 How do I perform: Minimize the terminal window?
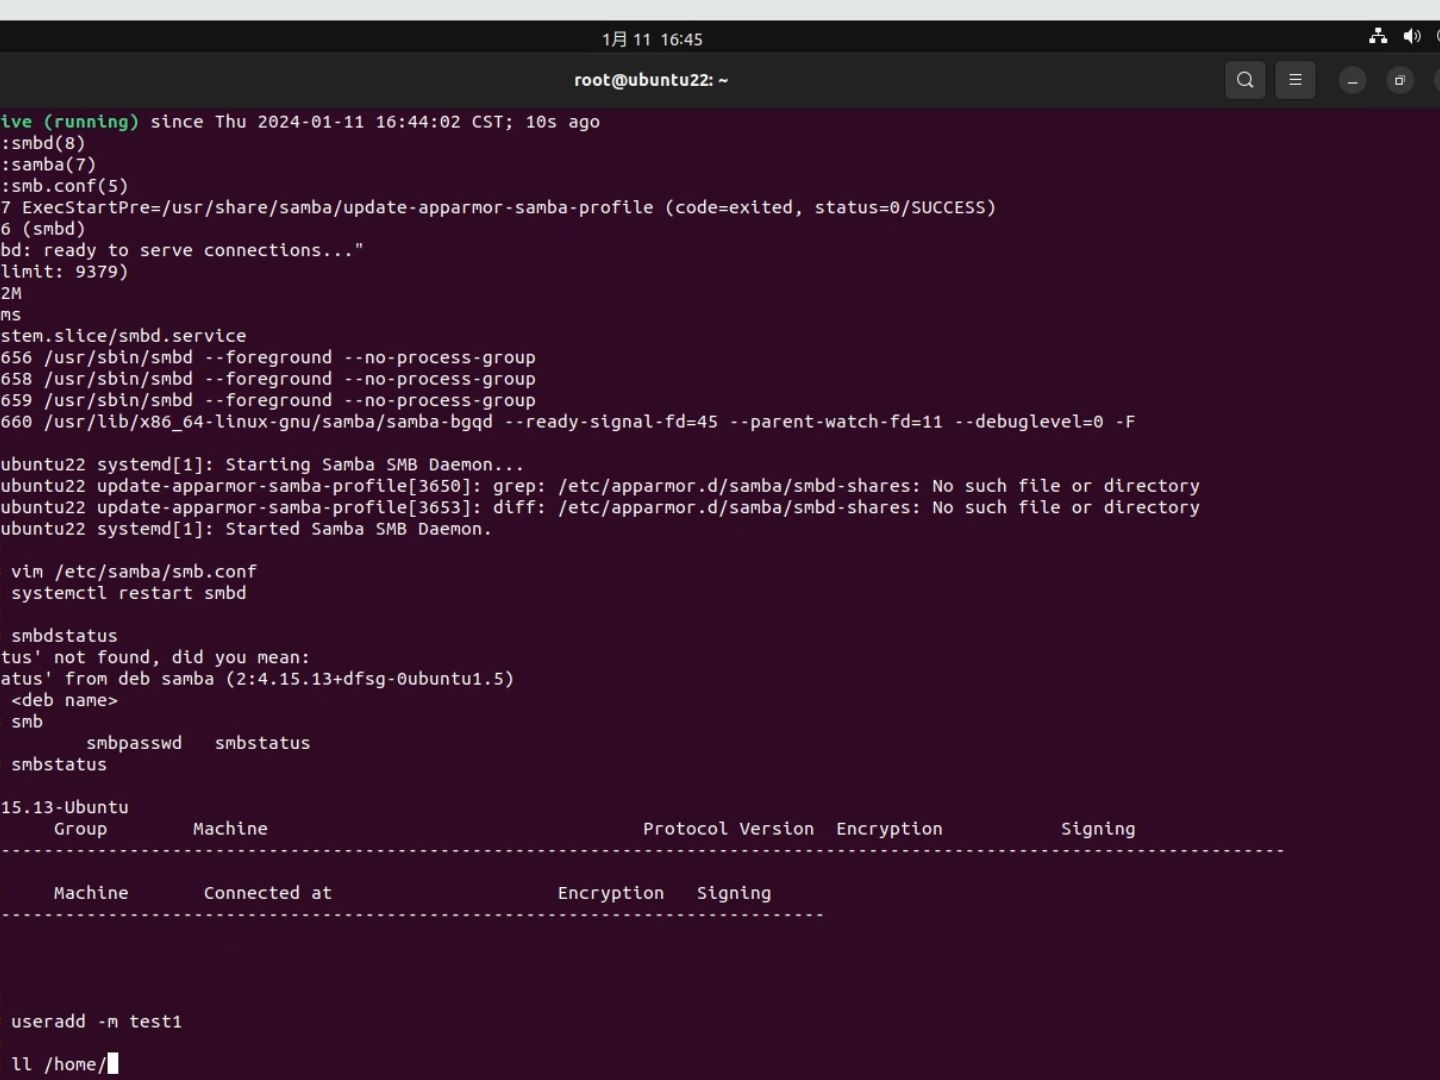coord(1352,81)
